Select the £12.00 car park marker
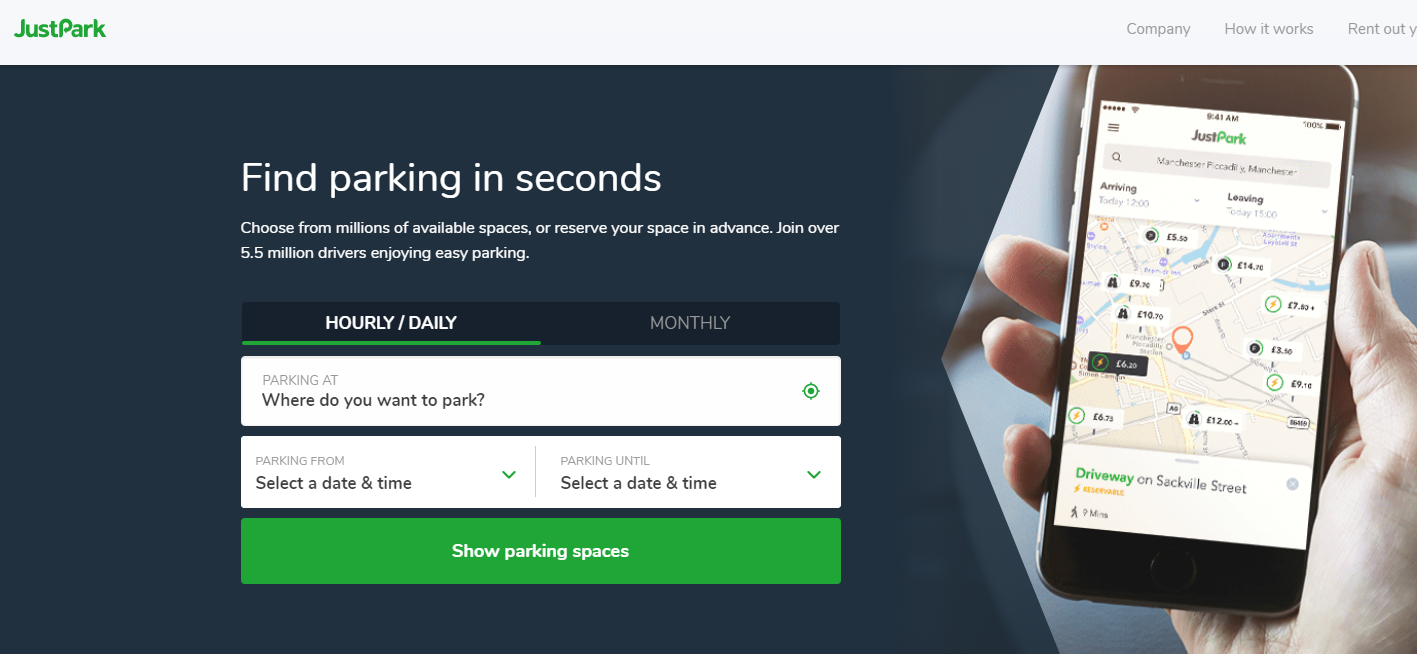This screenshot has width=1417, height=654. [x=1215, y=420]
